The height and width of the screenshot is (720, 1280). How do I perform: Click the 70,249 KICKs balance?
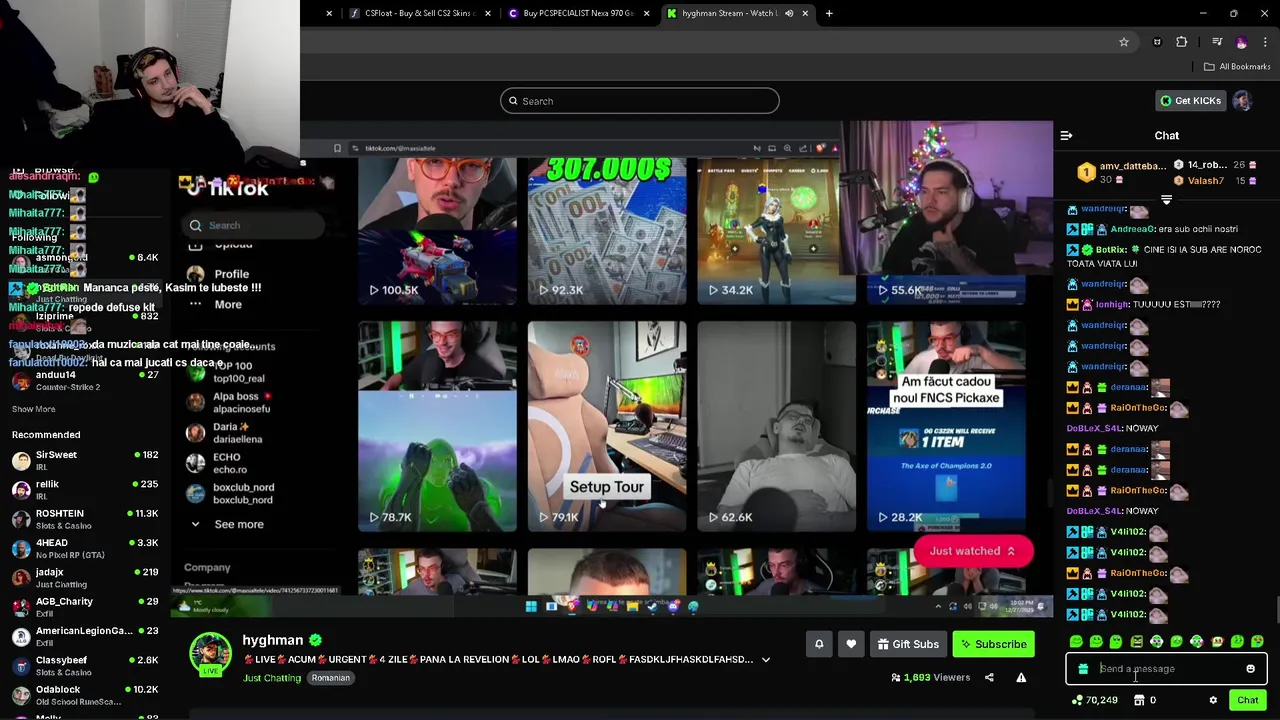coord(1094,700)
